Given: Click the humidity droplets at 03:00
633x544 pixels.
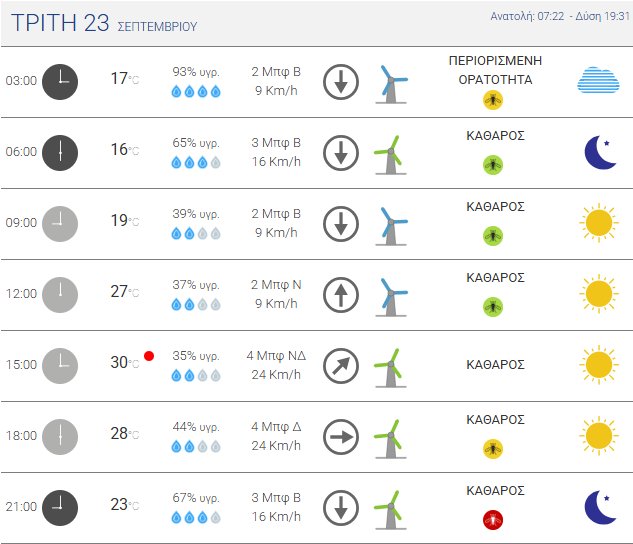Looking at the screenshot, I should (196, 92).
